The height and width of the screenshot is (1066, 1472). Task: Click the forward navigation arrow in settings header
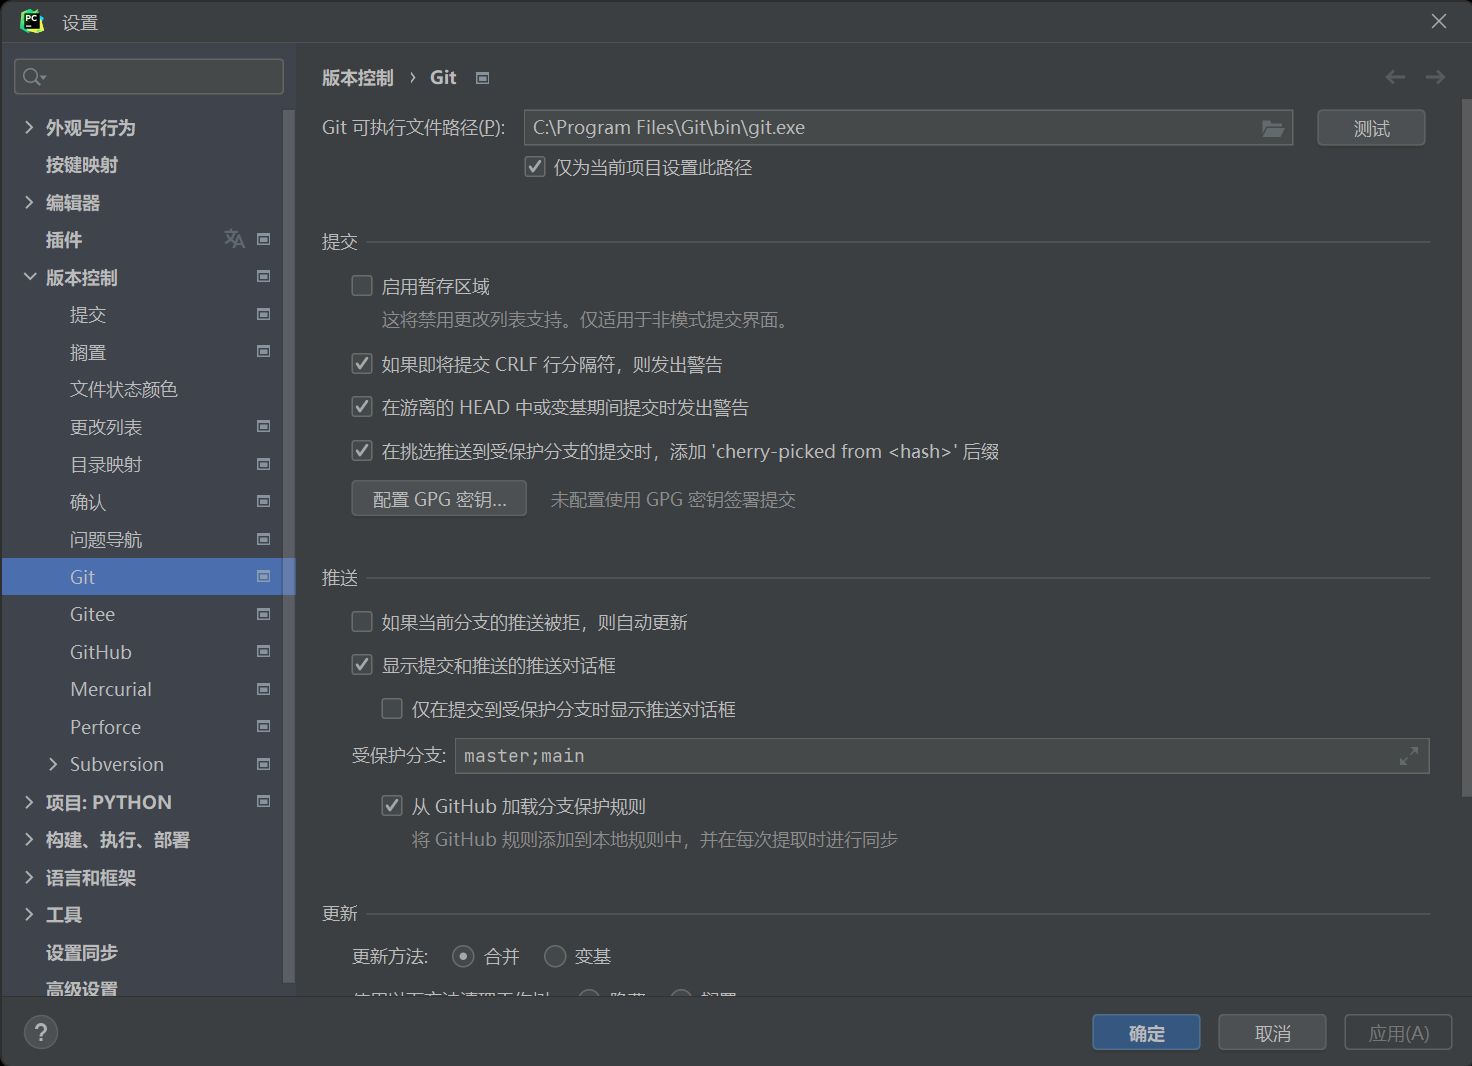[1436, 77]
